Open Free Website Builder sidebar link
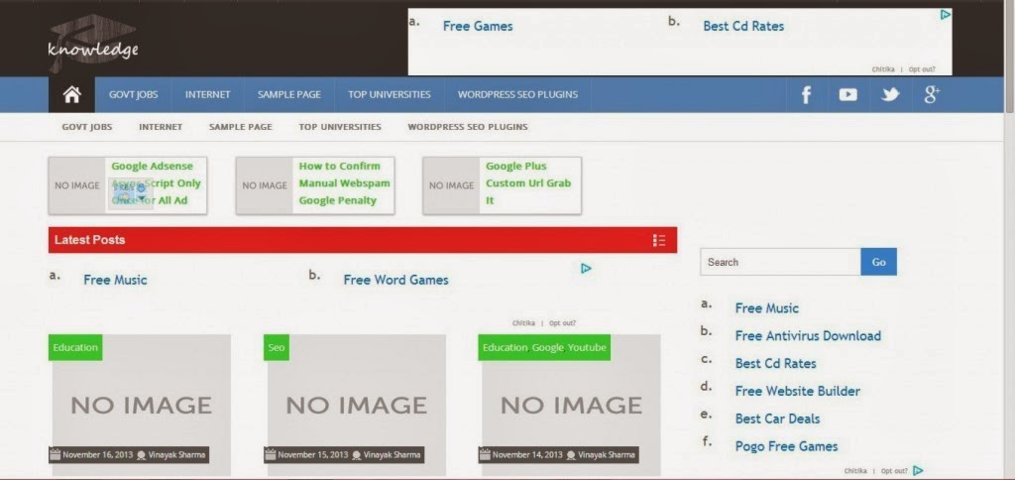1015x480 pixels. coord(798,391)
